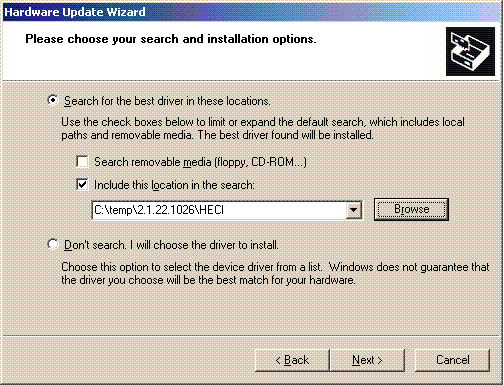504x385 pixels.
Task: Click the 'Use the check boxes below' description
Action: coord(263,128)
